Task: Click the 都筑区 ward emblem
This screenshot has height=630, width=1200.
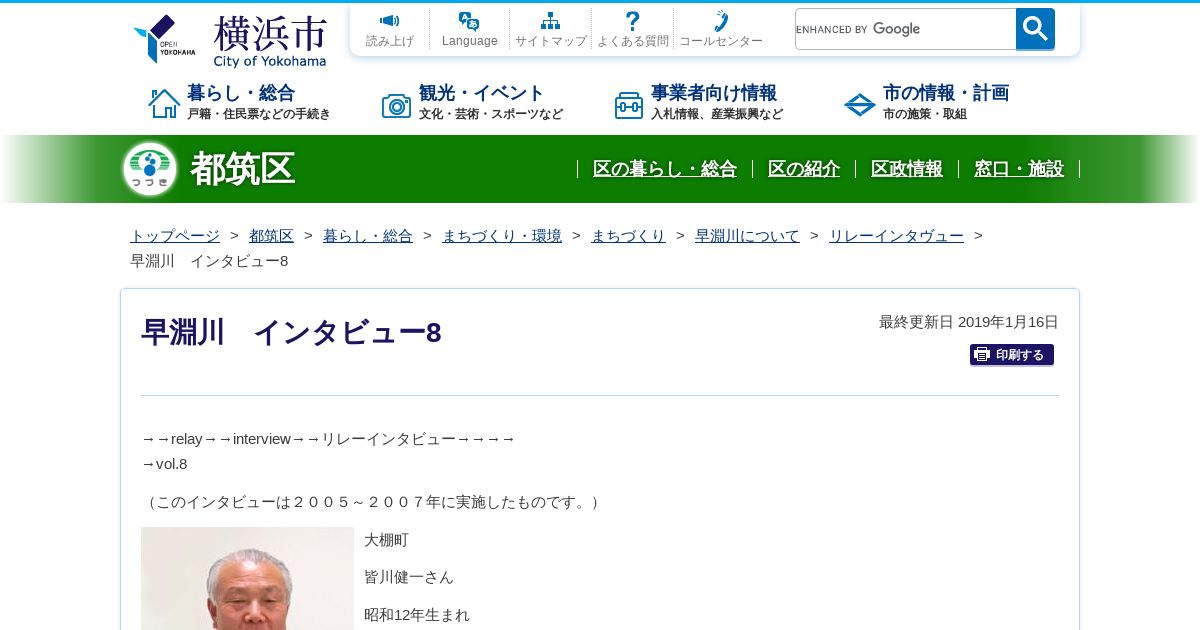Action: 150,168
